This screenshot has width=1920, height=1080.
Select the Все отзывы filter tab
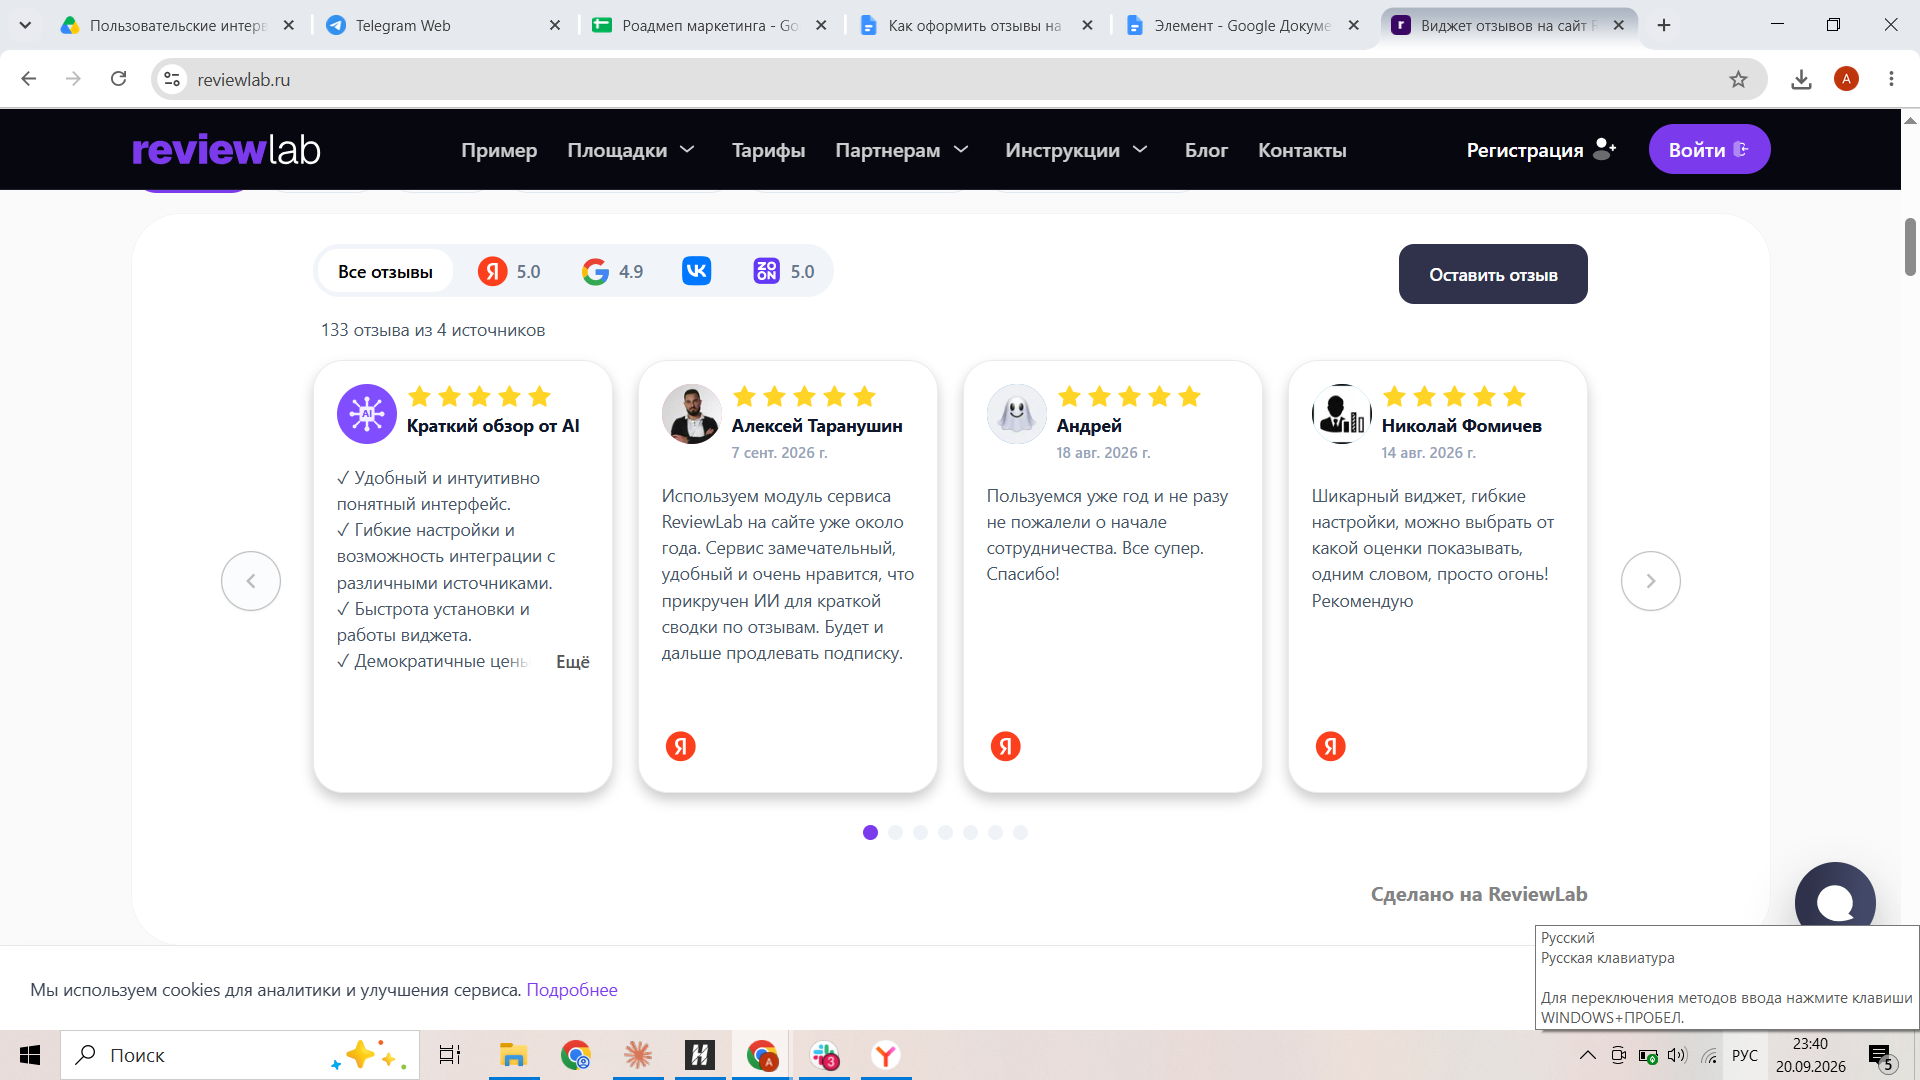pyautogui.click(x=385, y=272)
